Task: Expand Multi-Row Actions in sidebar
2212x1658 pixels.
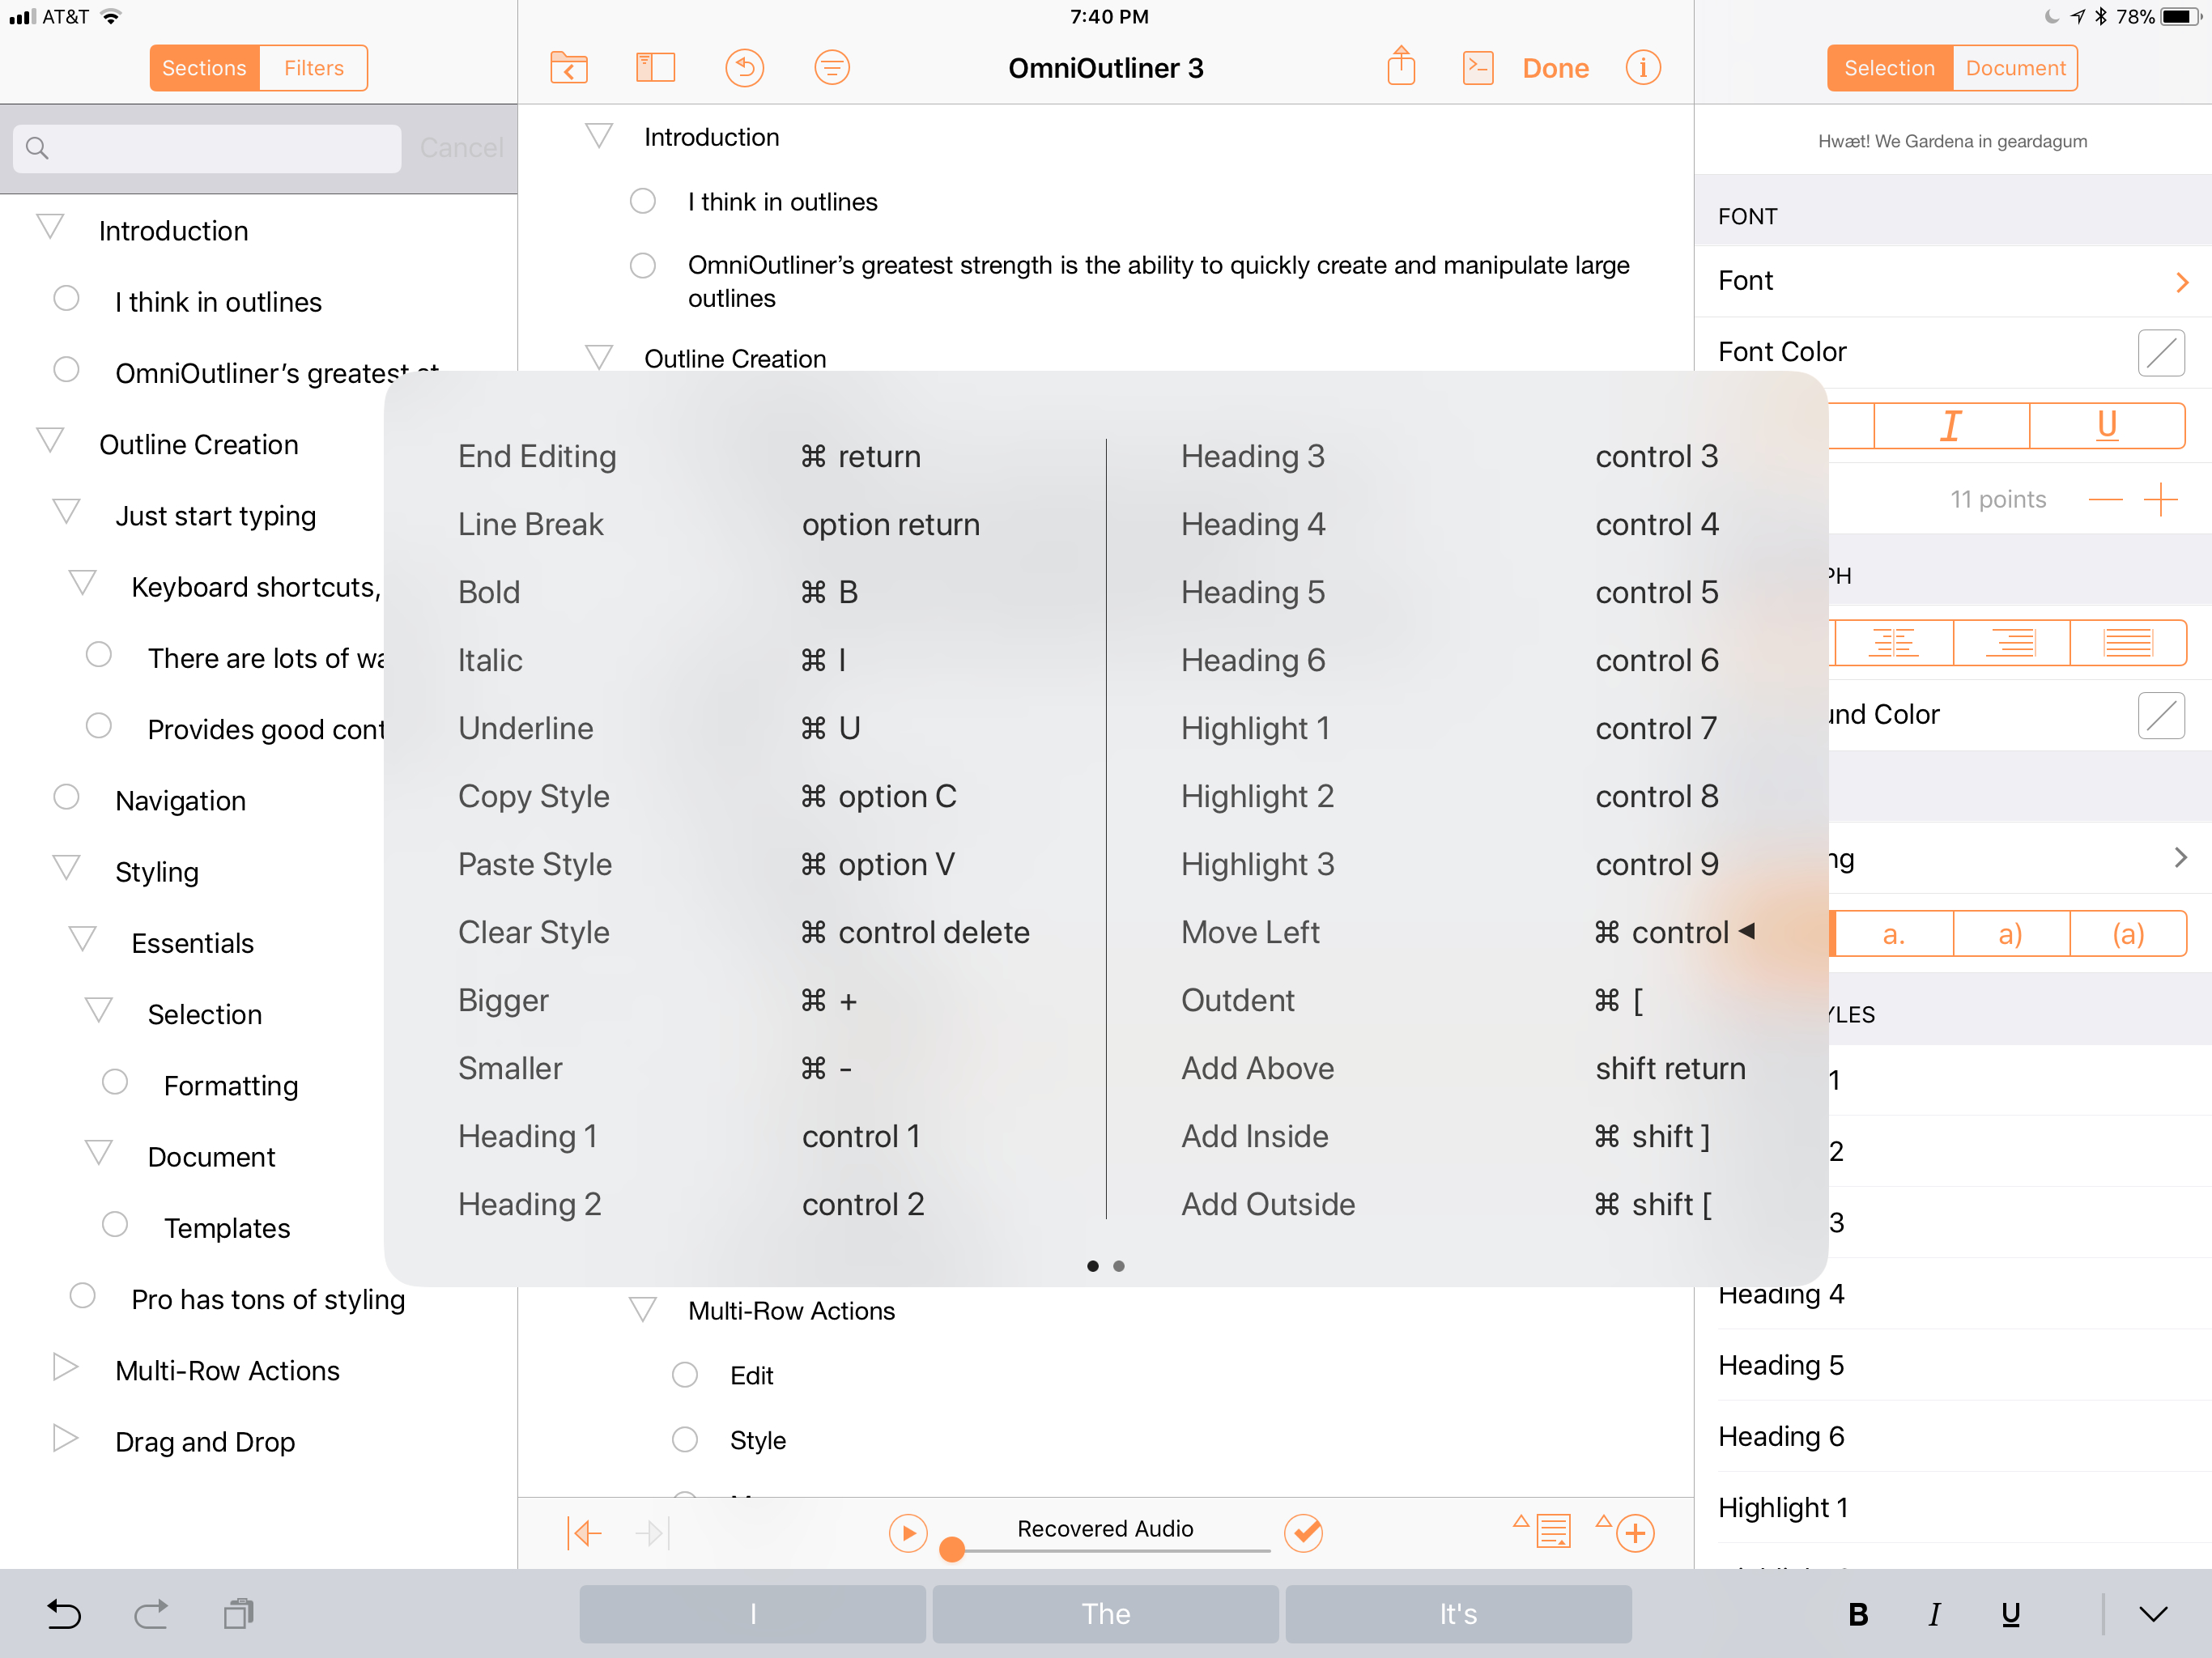Action: [65, 1366]
